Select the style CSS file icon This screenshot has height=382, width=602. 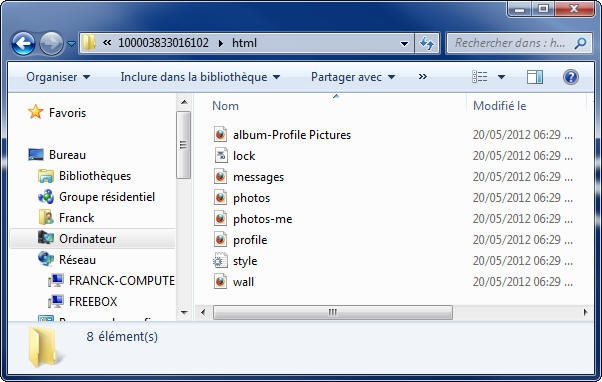tap(220, 261)
